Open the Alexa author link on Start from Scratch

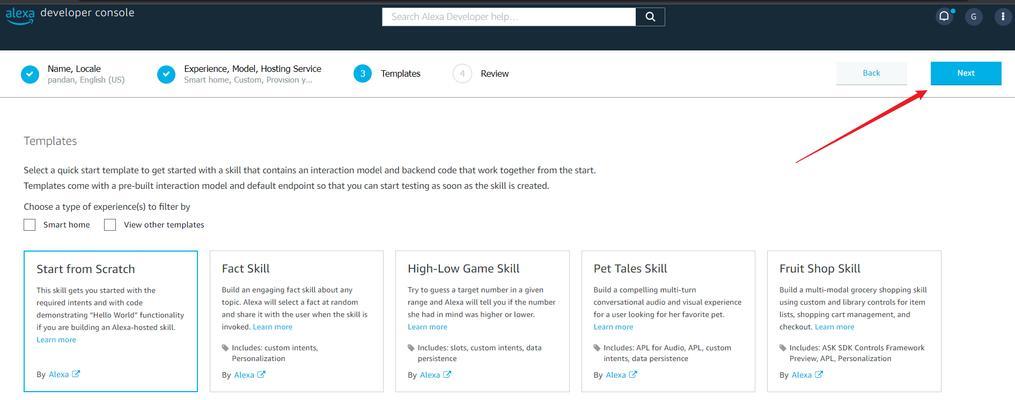pos(59,374)
